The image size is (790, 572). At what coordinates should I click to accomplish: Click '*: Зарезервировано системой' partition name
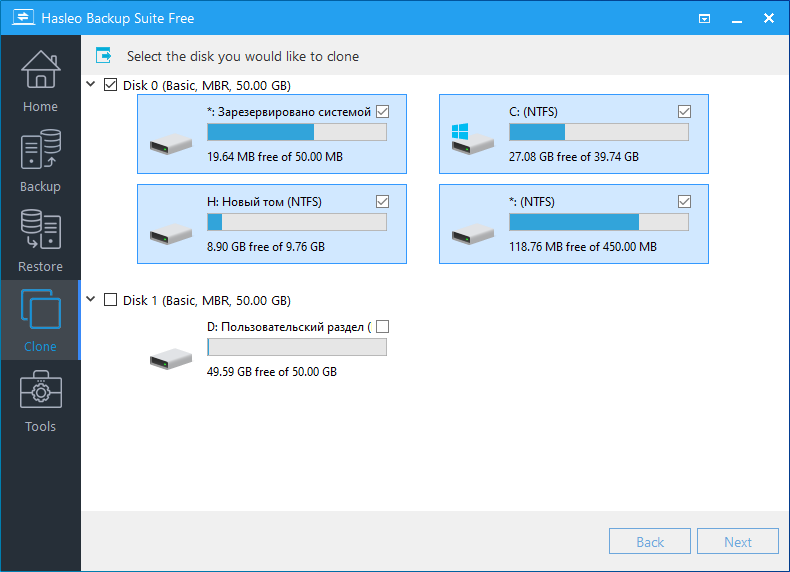coord(289,112)
